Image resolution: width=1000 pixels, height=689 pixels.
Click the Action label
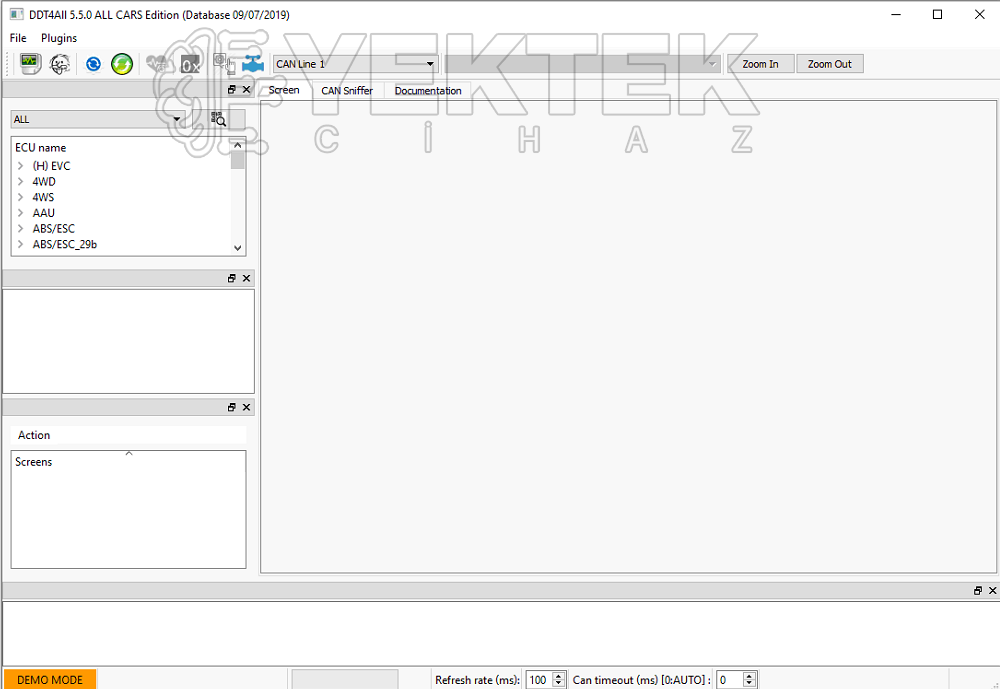click(34, 435)
